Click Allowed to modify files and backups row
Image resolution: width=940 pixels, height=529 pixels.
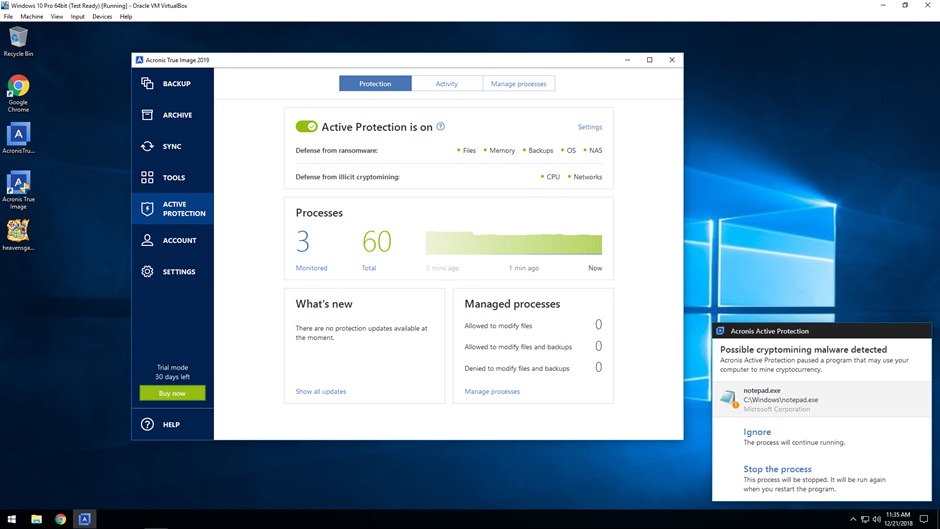[533, 346]
